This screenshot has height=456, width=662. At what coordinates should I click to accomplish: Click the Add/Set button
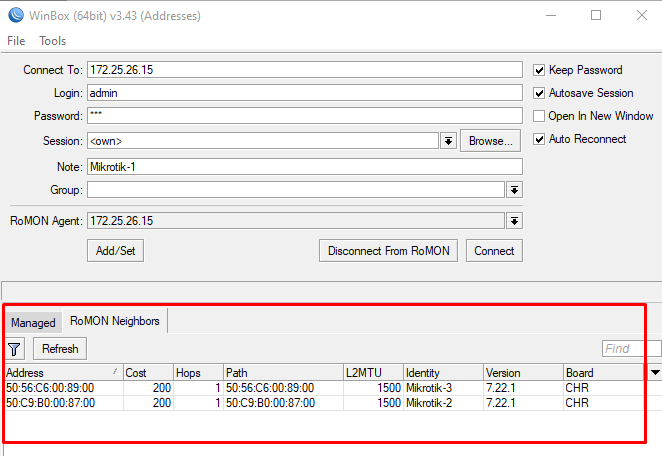point(115,251)
